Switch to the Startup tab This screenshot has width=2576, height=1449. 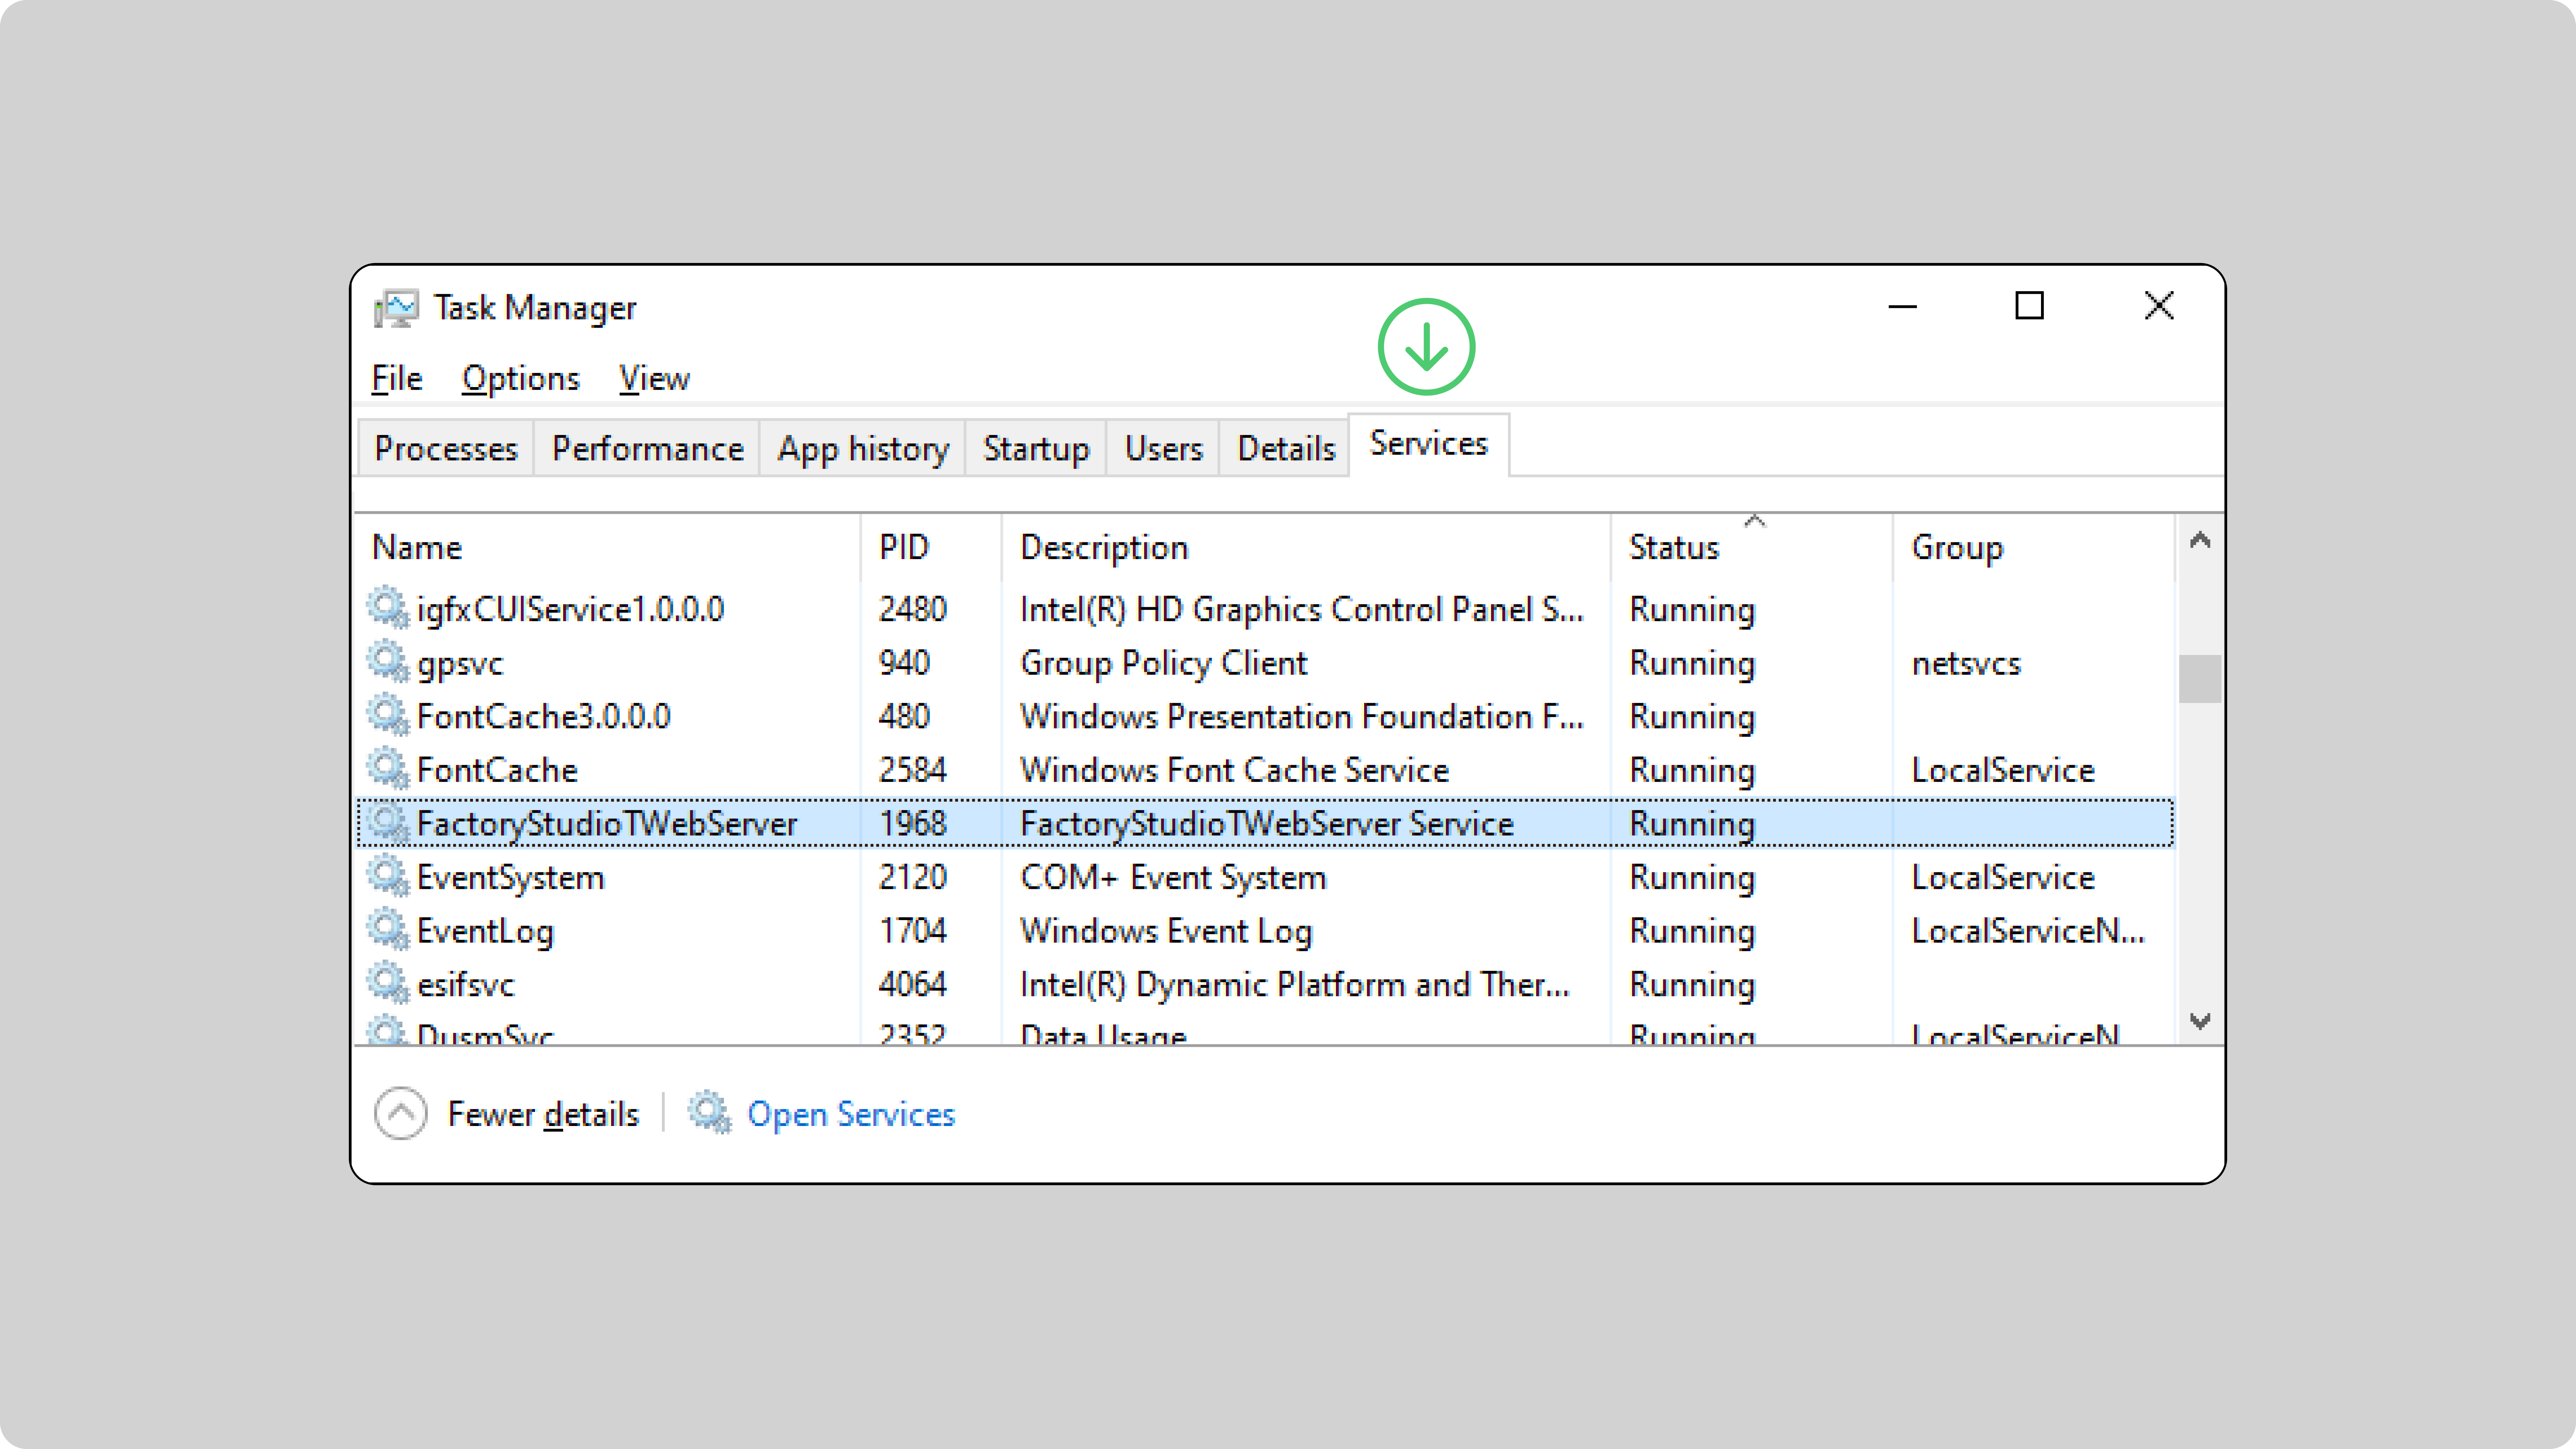click(x=1036, y=448)
